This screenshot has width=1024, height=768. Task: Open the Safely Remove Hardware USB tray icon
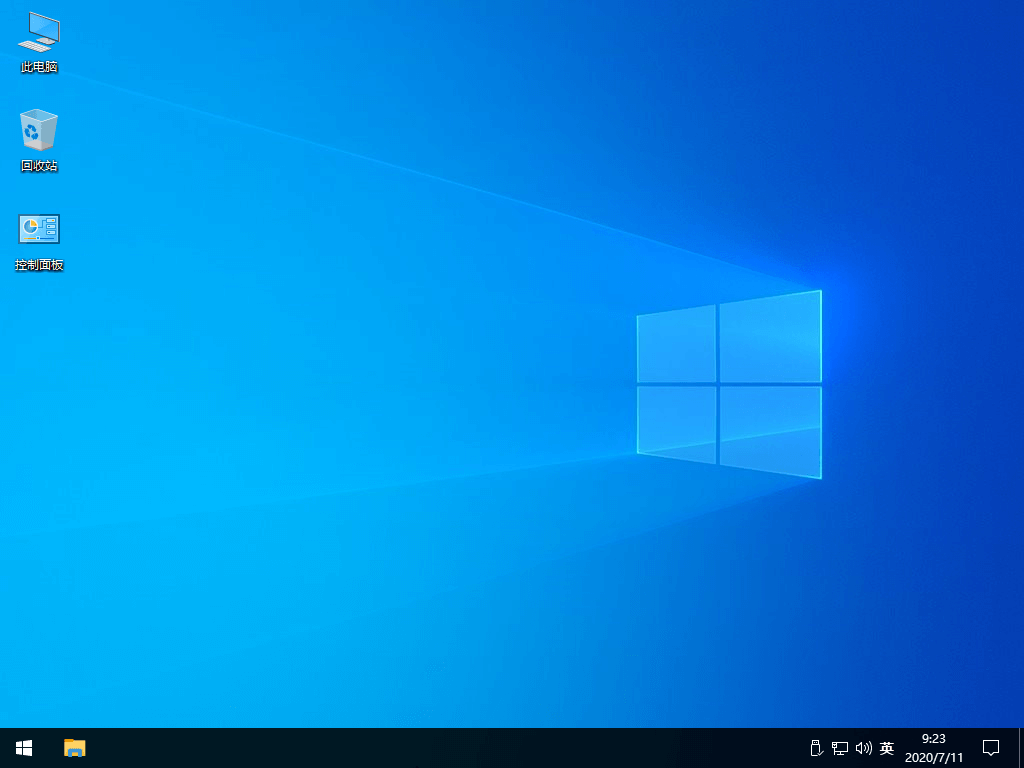coord(815,747)
